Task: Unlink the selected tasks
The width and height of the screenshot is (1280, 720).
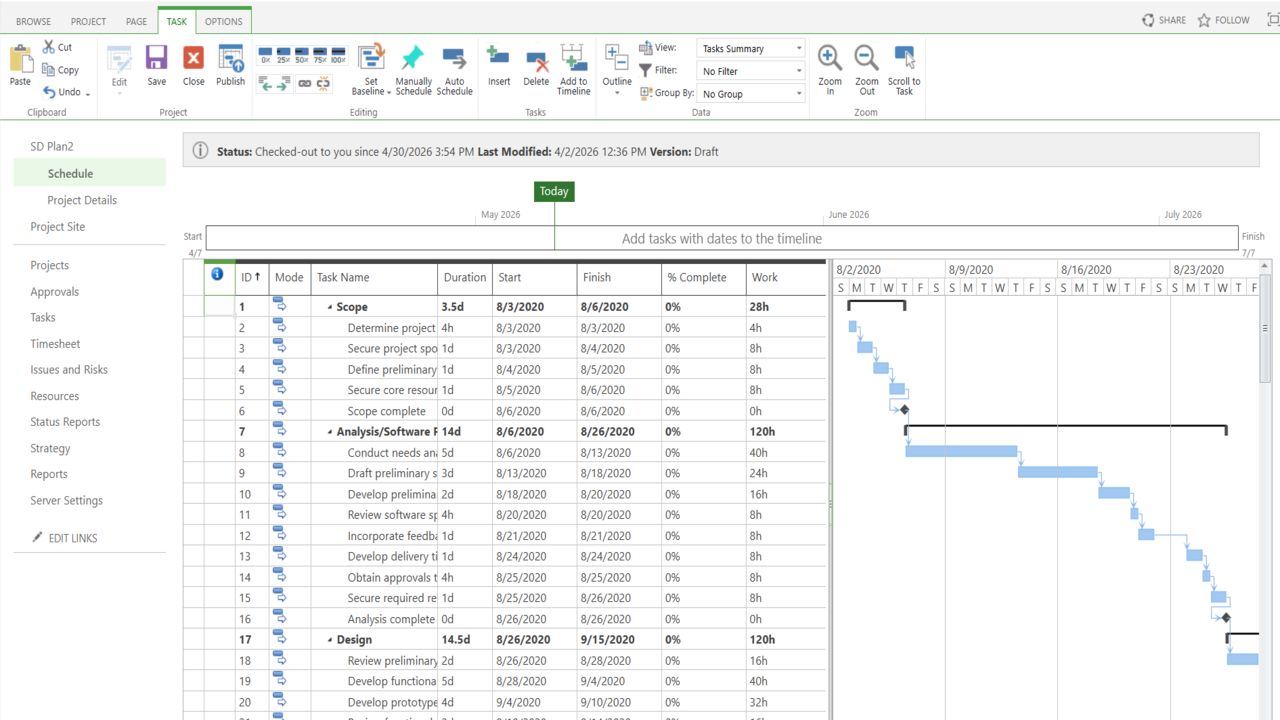Action: (324, 85)
